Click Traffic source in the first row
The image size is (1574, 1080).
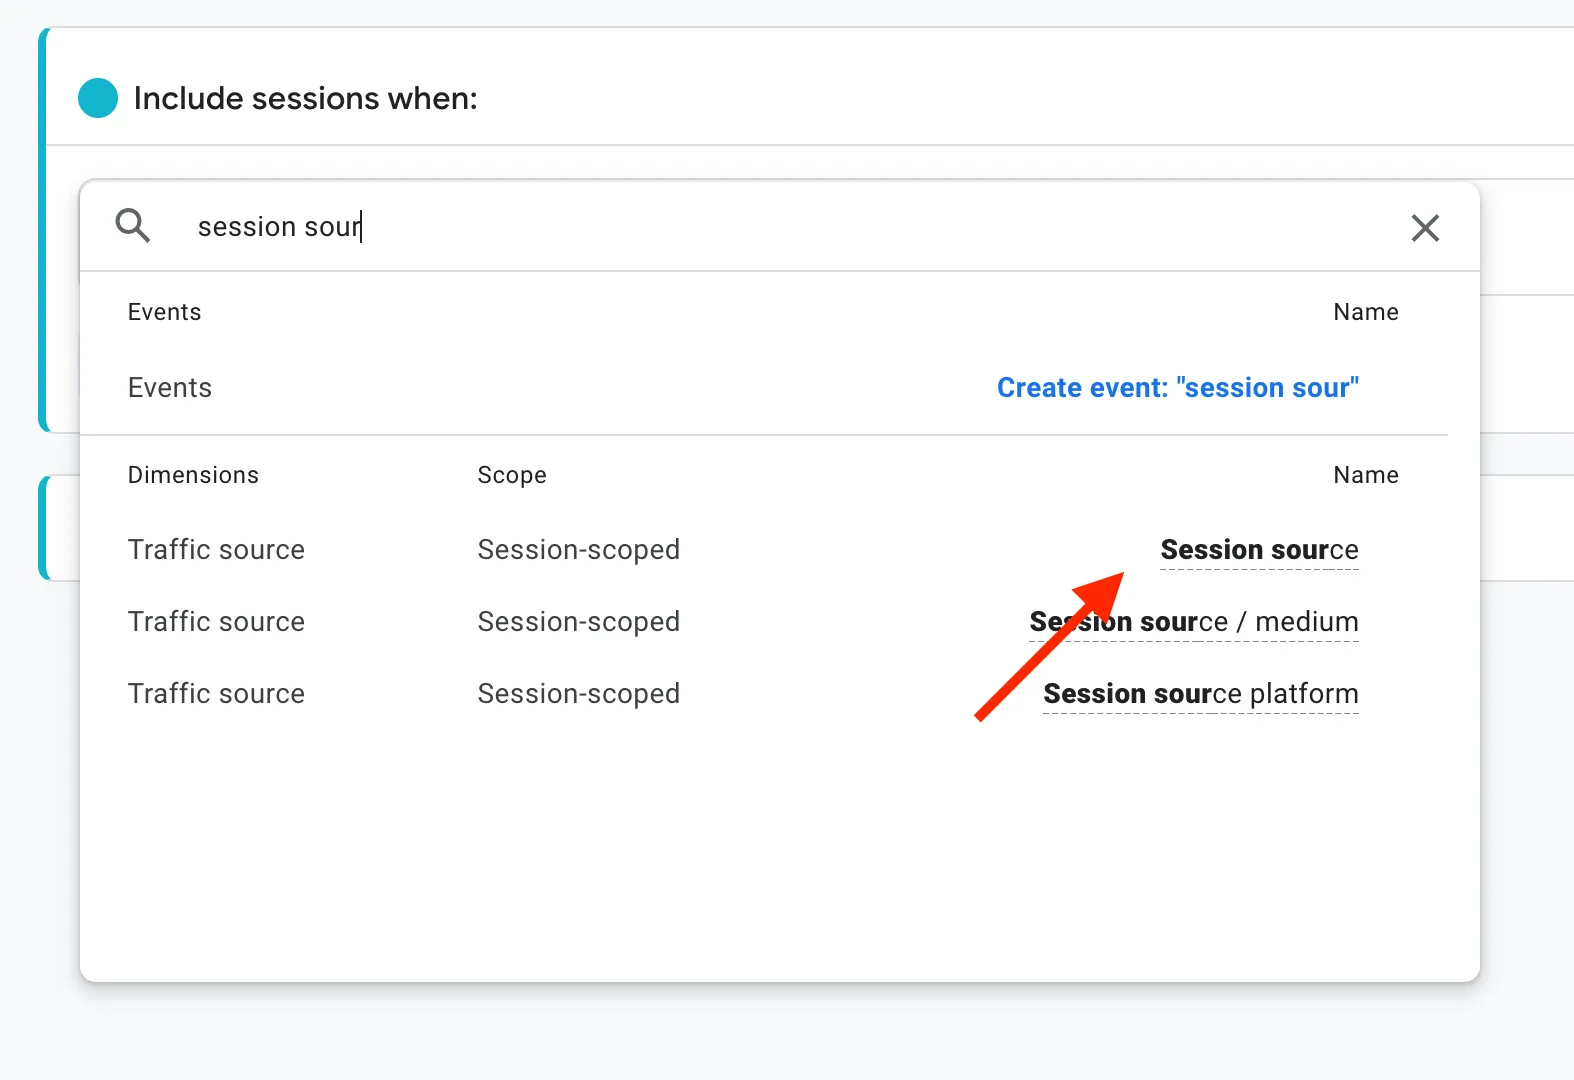click(x=216, y=550)
